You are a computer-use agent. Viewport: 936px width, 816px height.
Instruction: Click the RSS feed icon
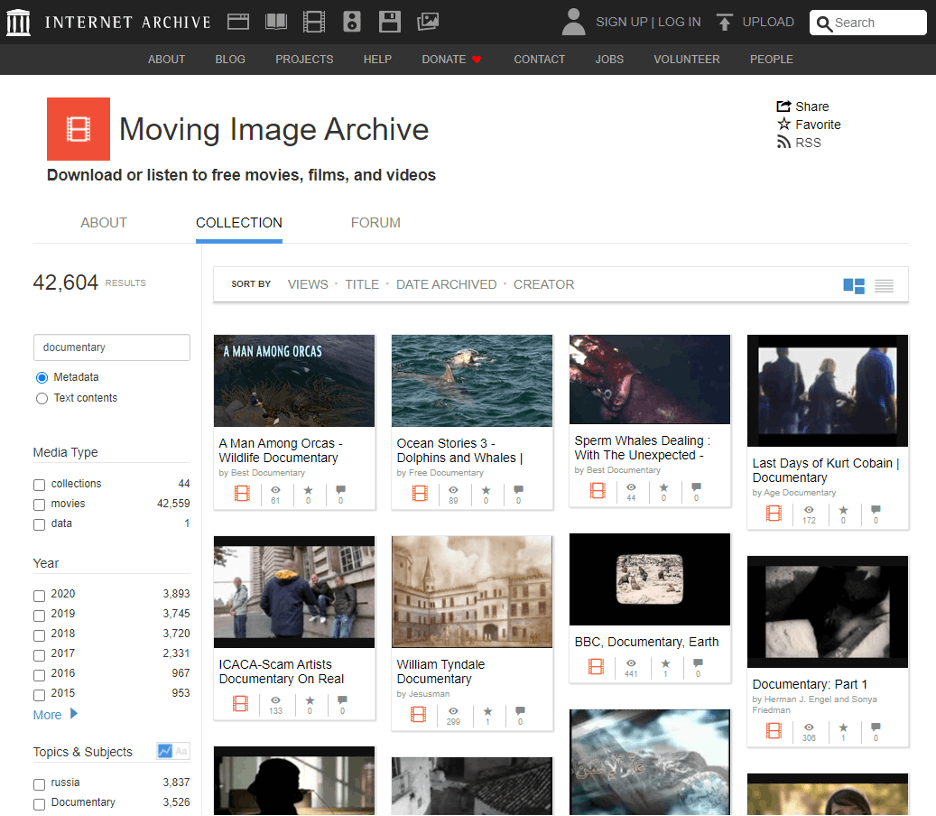pos(783,142)
